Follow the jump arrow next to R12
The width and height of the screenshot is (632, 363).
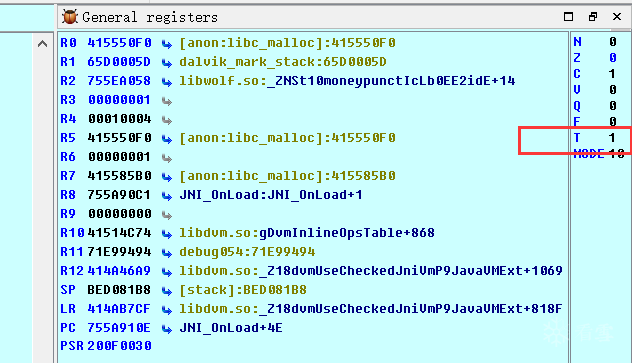coord(166,272)
